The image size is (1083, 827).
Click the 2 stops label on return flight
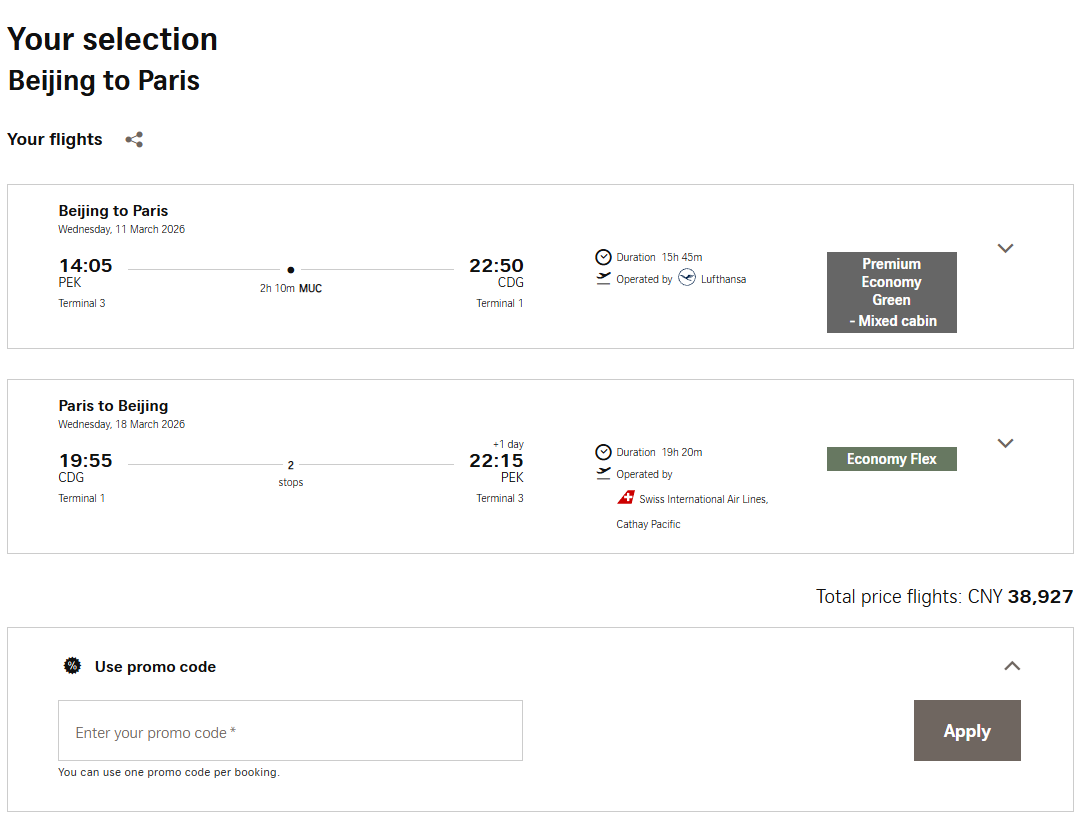[291, 473]
